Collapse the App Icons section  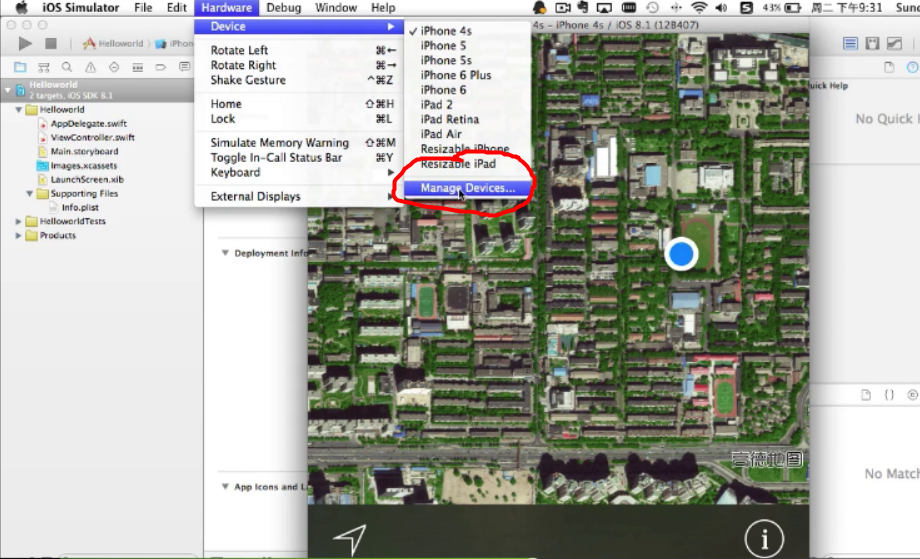pos(225,486)
